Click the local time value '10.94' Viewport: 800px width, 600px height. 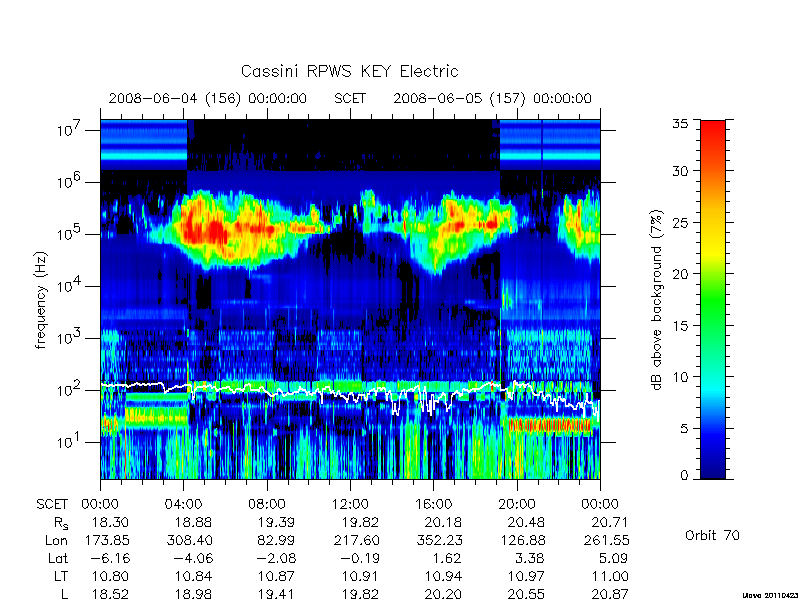(443, 577)
